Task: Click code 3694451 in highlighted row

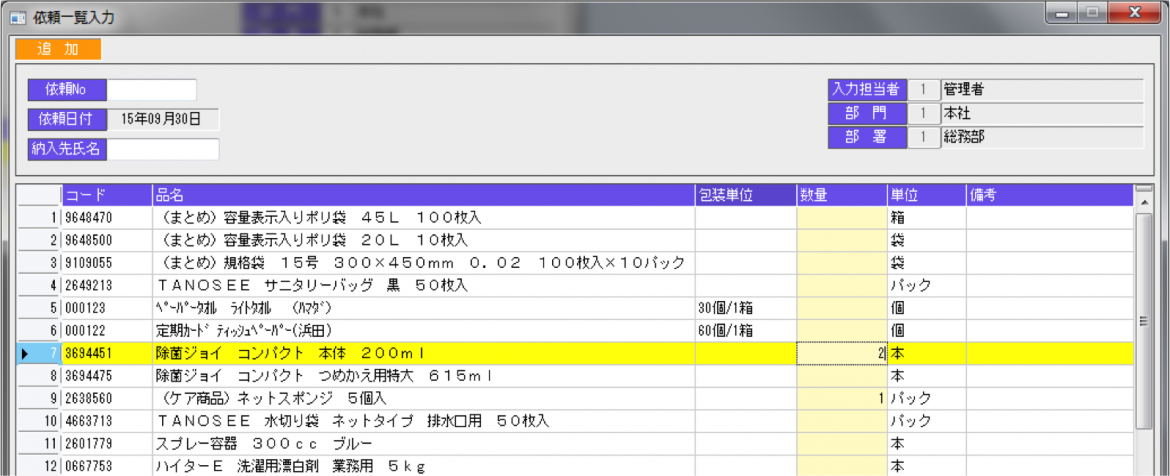Action: pos(107,353)
